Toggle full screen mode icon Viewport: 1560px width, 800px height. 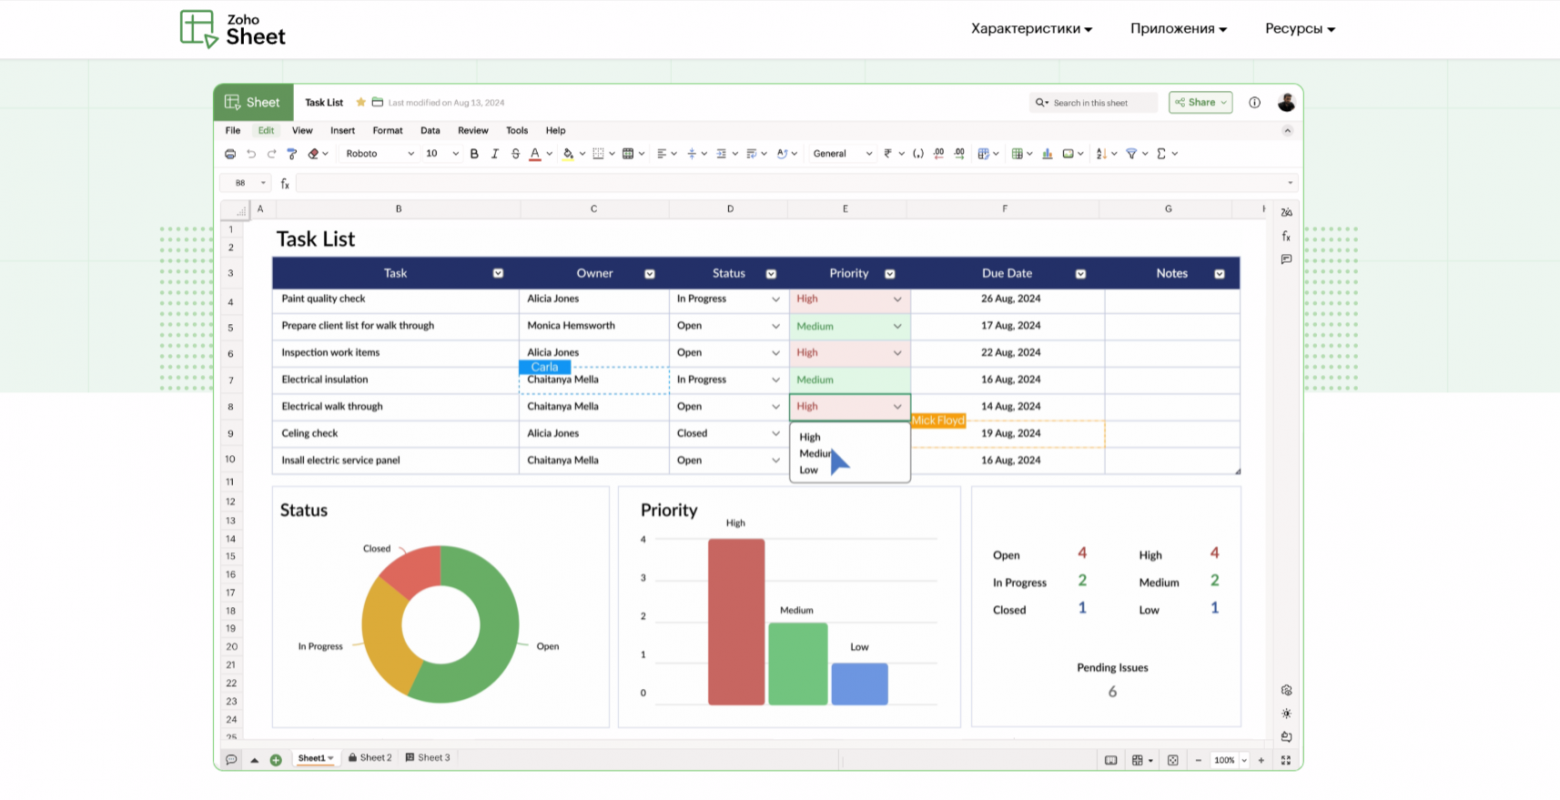coord(1286,760)
